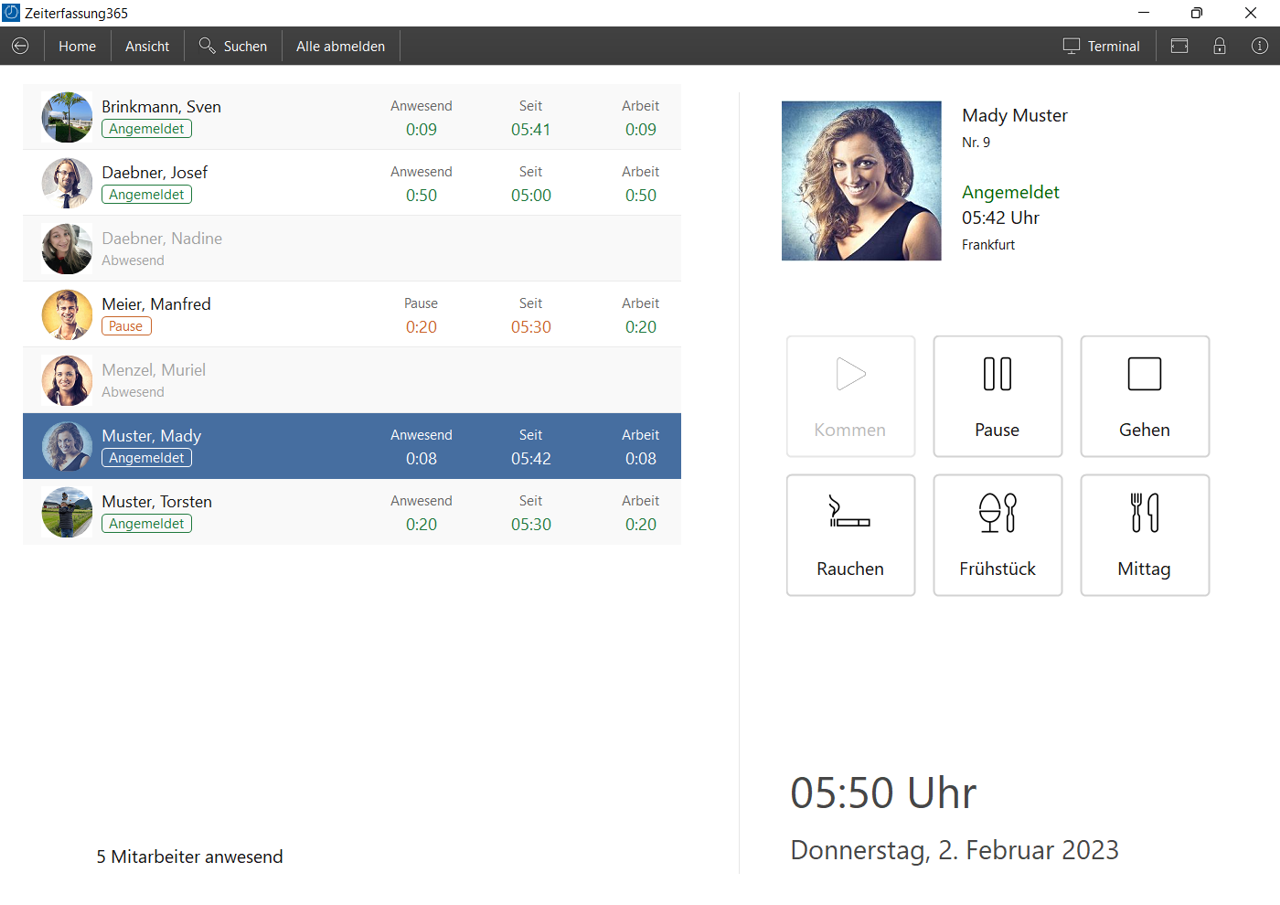Switch to Terminal mode
1280x905 pixels.
(1101, 46)
